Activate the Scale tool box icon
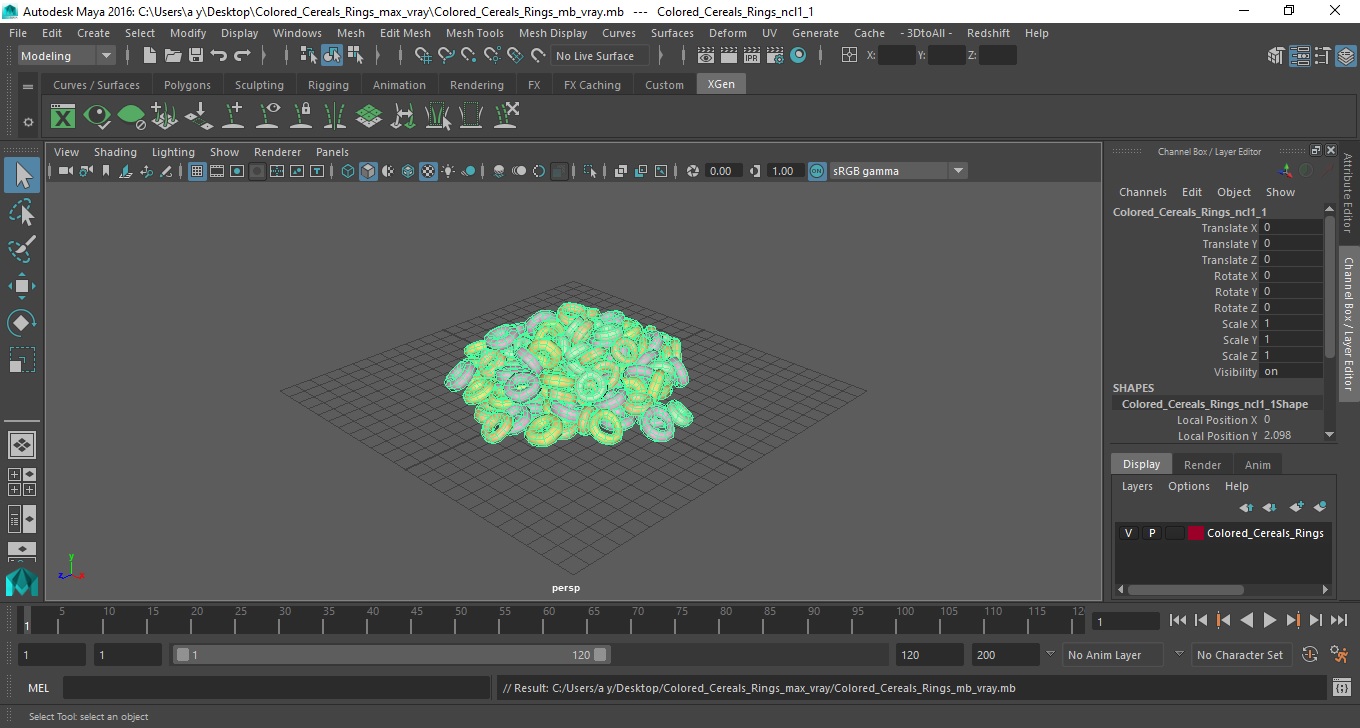This screenshot has width=1360, height=728. tap(22, 360)
